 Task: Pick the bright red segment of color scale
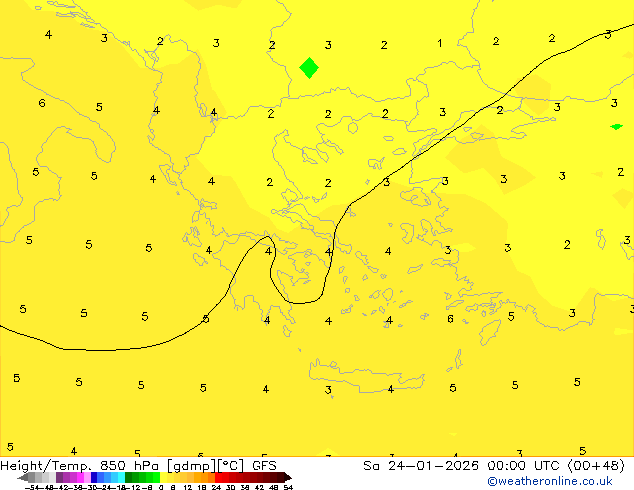(222, 477)
